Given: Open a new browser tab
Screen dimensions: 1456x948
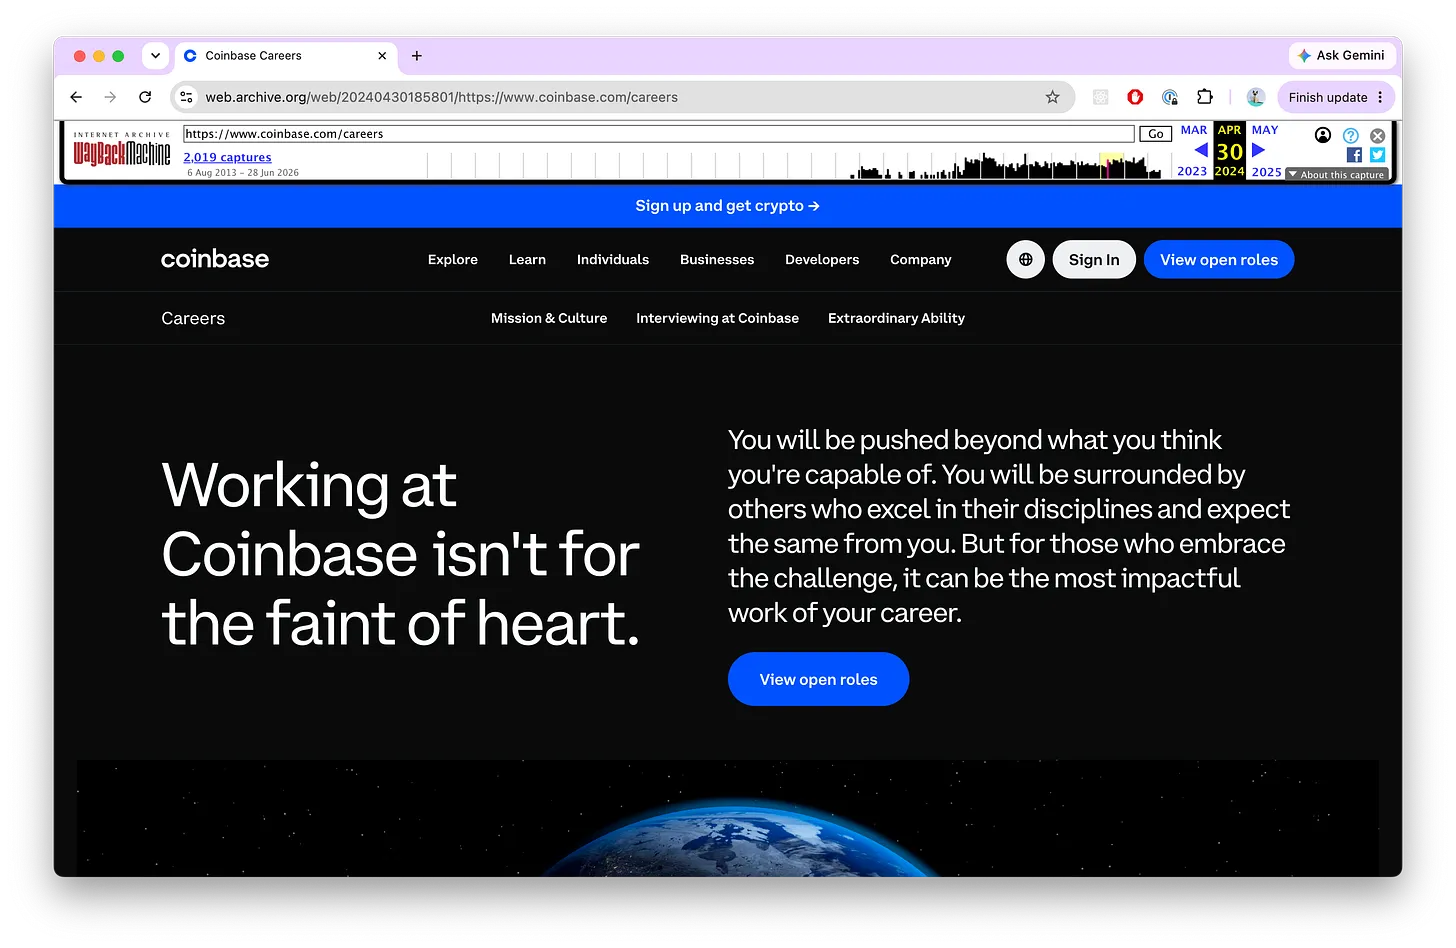Looking at the screenshot, I should (417, 56).
